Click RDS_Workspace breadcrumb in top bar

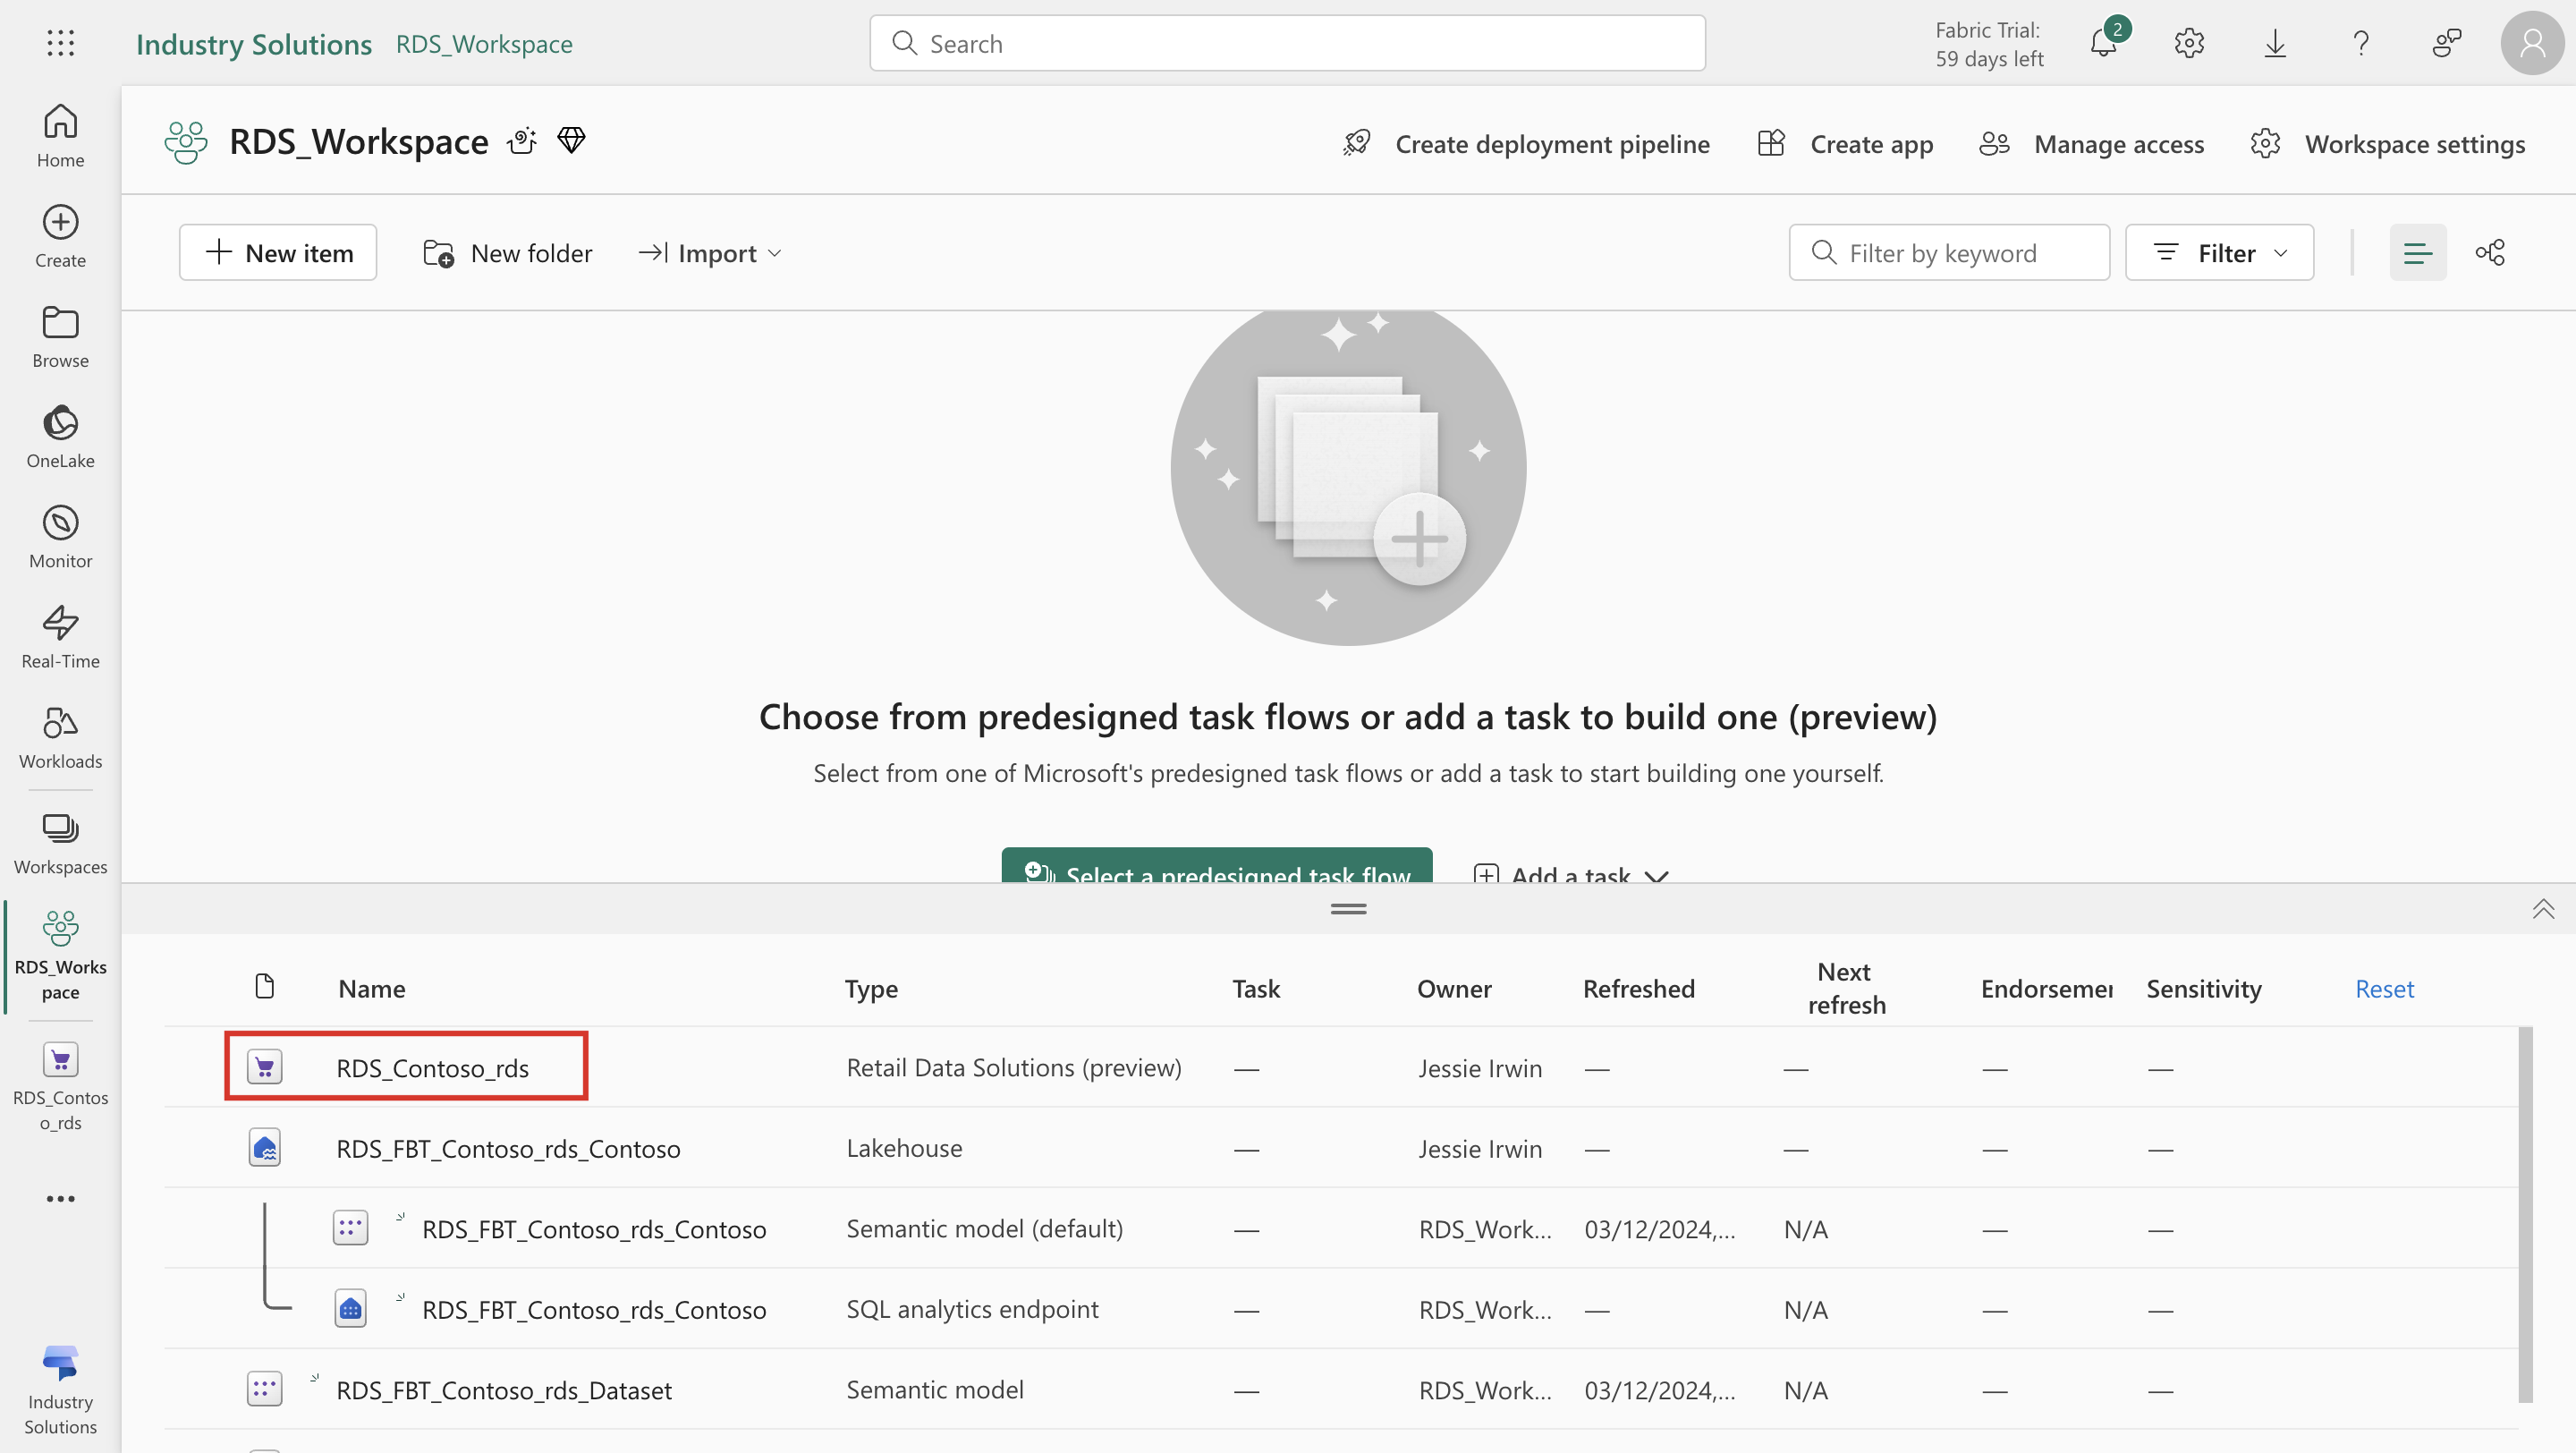(x=484, y=44)
